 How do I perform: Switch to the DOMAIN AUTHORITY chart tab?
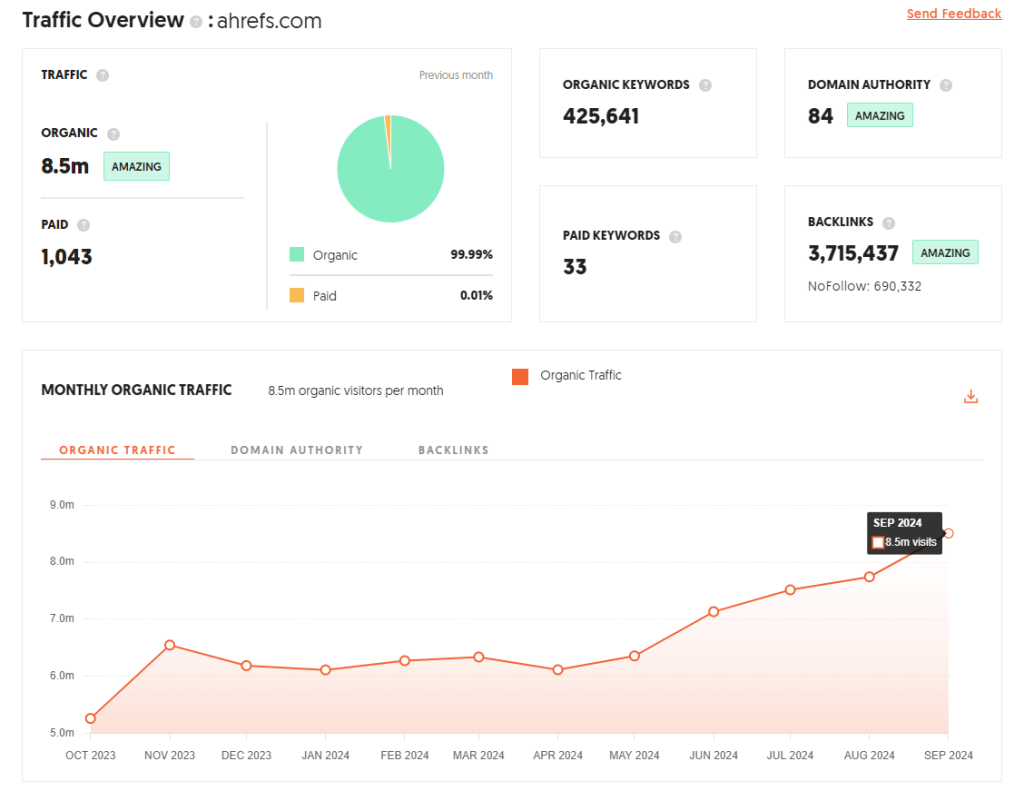tap(296, 450)
